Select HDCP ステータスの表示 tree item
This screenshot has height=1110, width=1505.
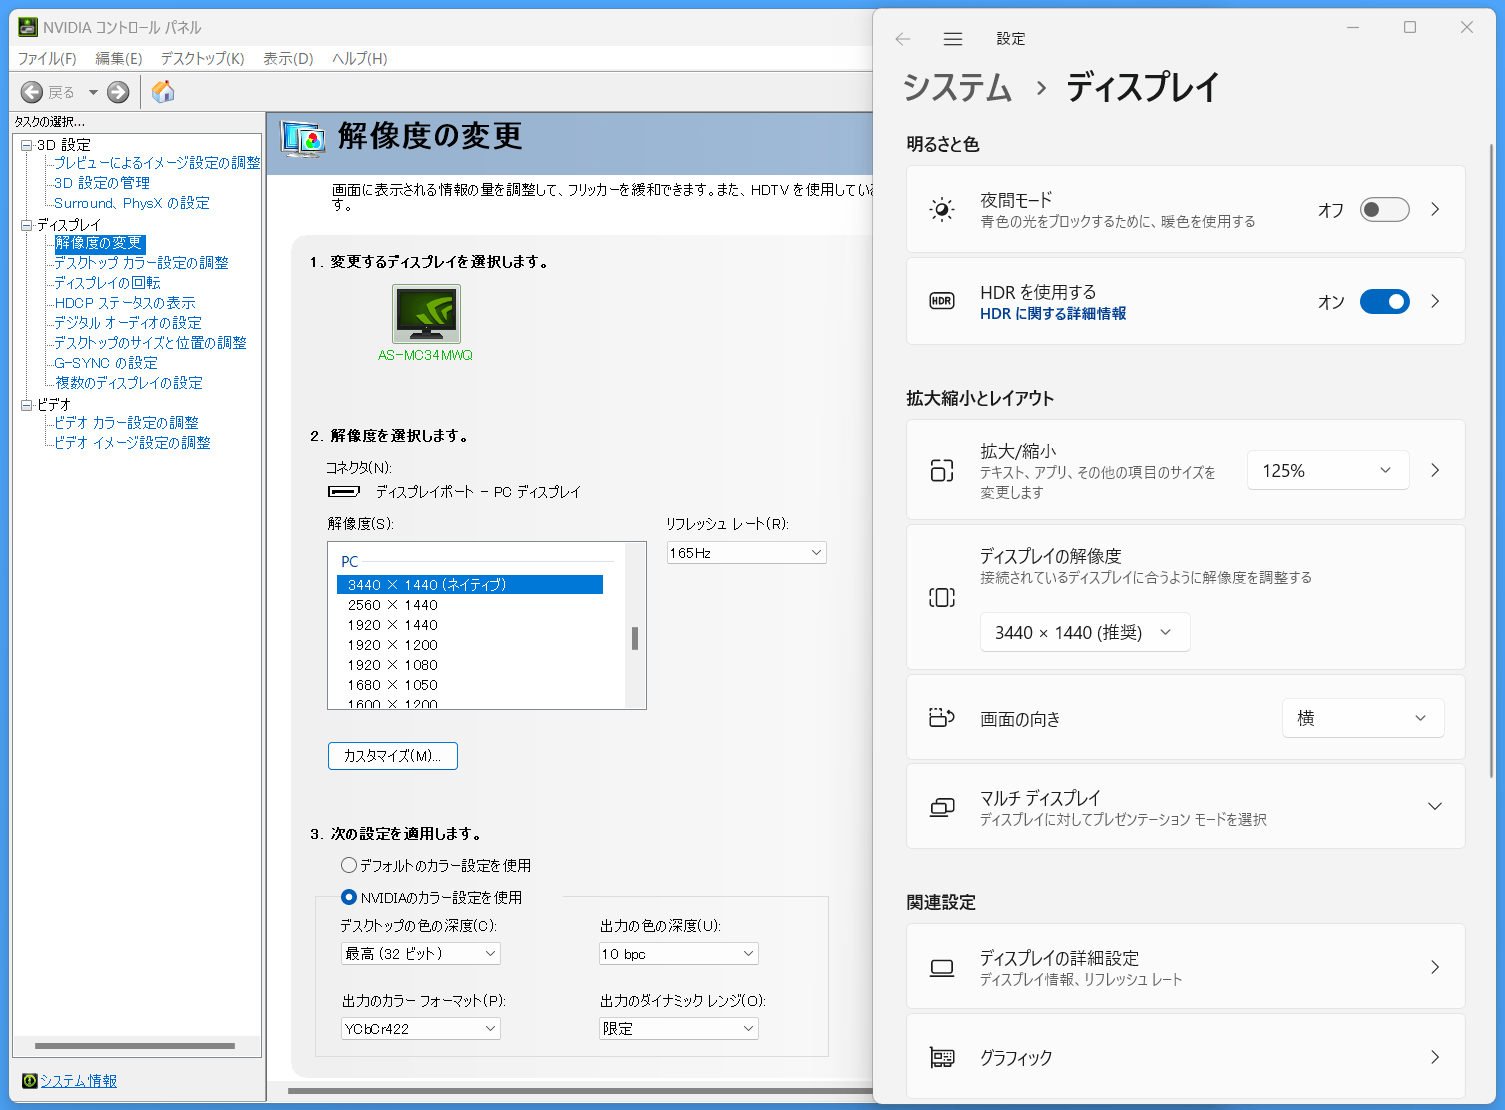coord(125,303)
